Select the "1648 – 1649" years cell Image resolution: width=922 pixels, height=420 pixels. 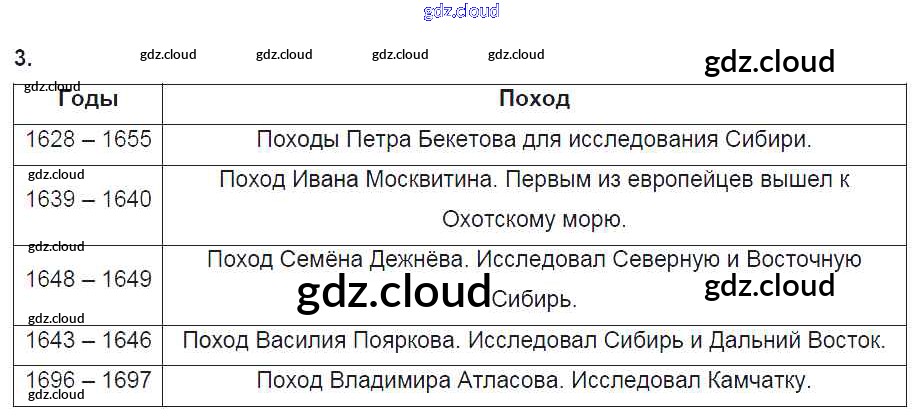coord(88,279)
